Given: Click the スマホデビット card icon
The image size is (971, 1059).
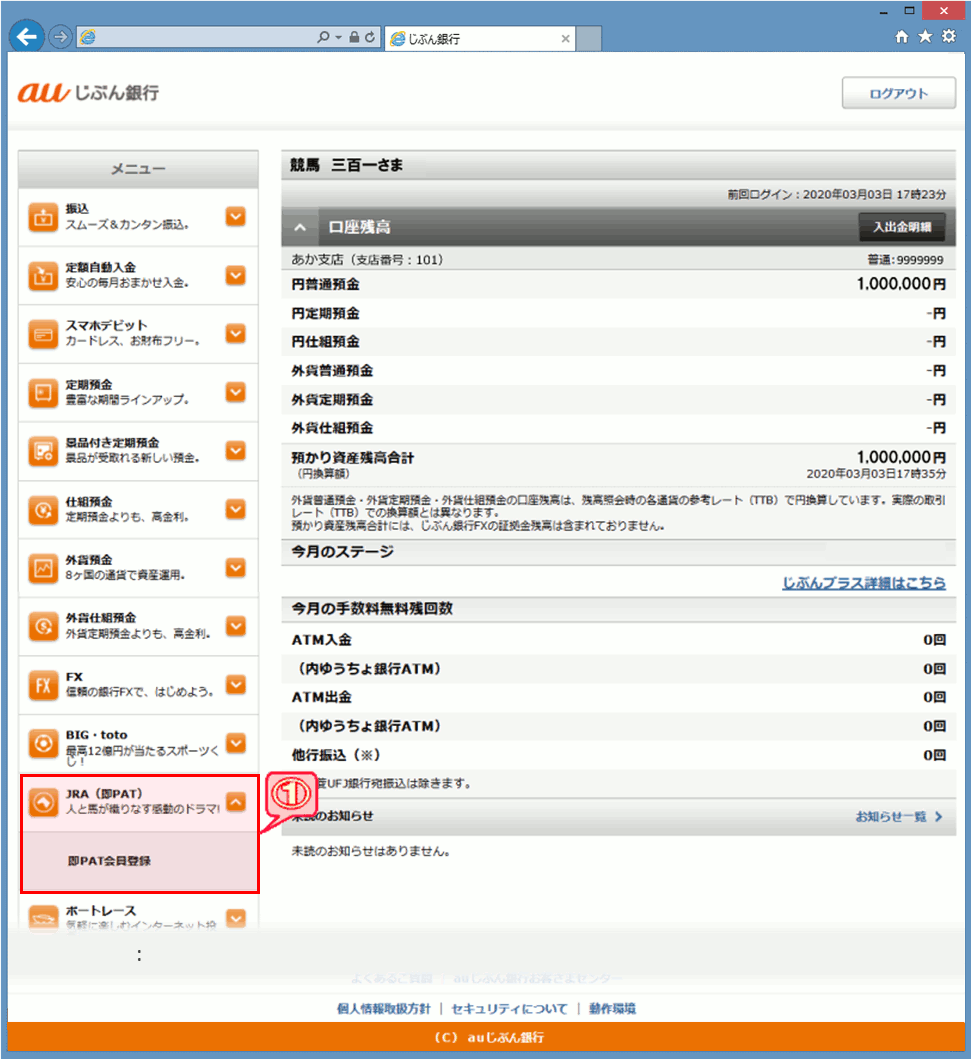Looking at the screenshot, I should click(x=43, y=334).
